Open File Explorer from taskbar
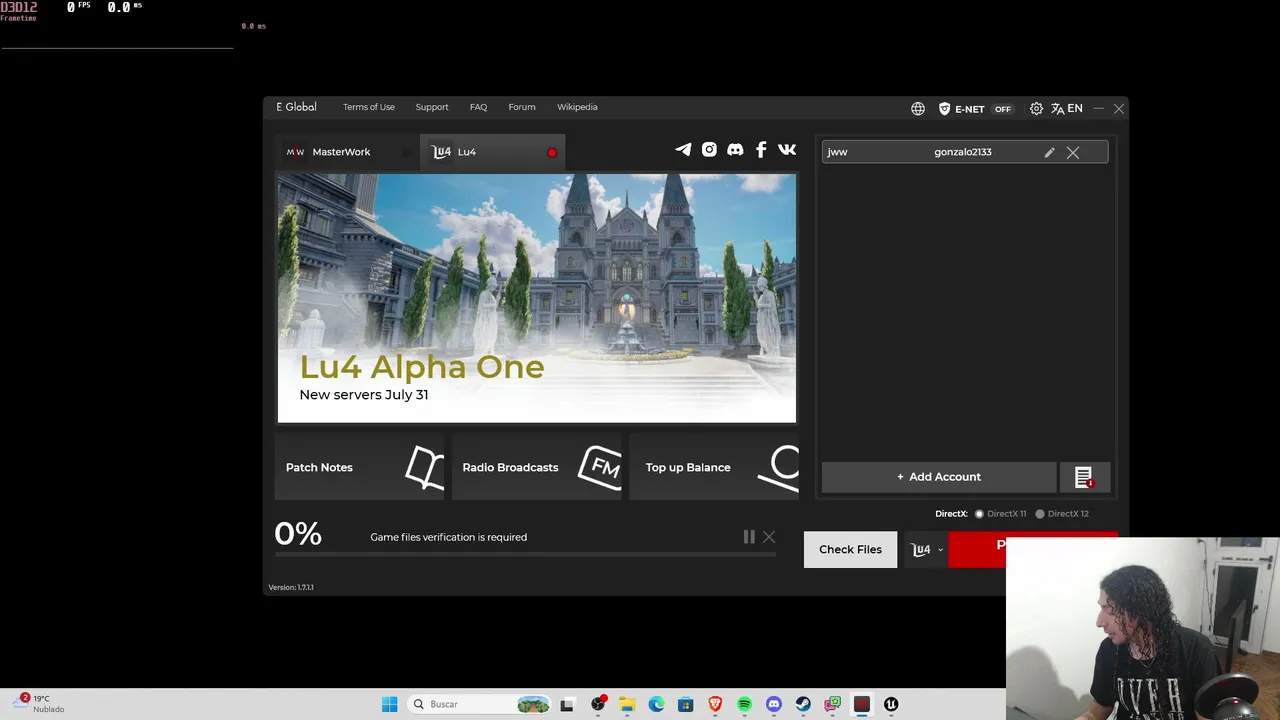 pyautogui.click(x=627, y=704)
